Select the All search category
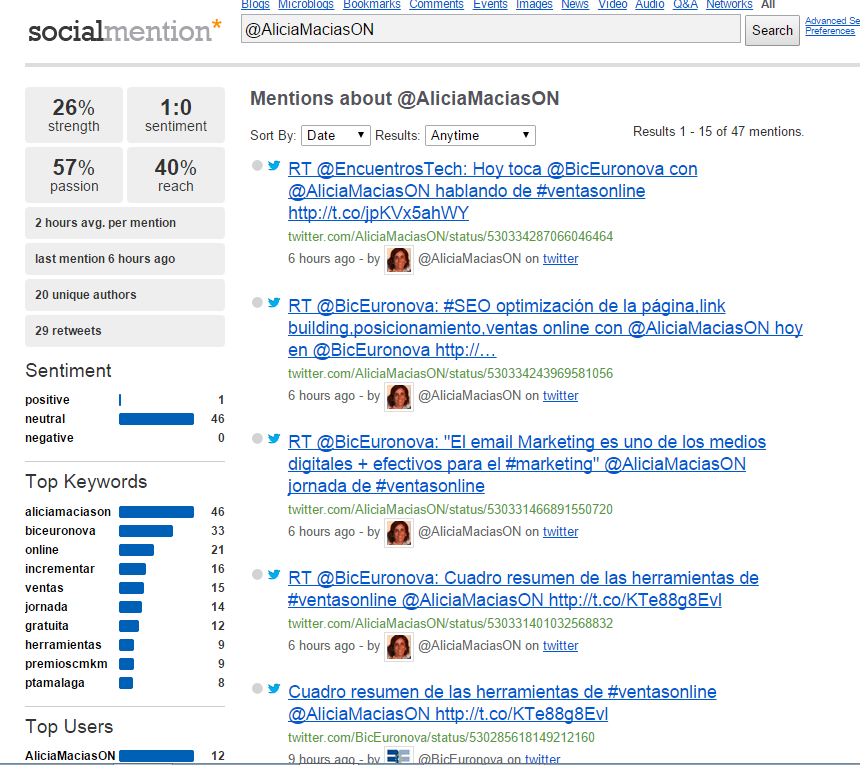The height and width of the screenshot is (765, 860). point(768,4)
